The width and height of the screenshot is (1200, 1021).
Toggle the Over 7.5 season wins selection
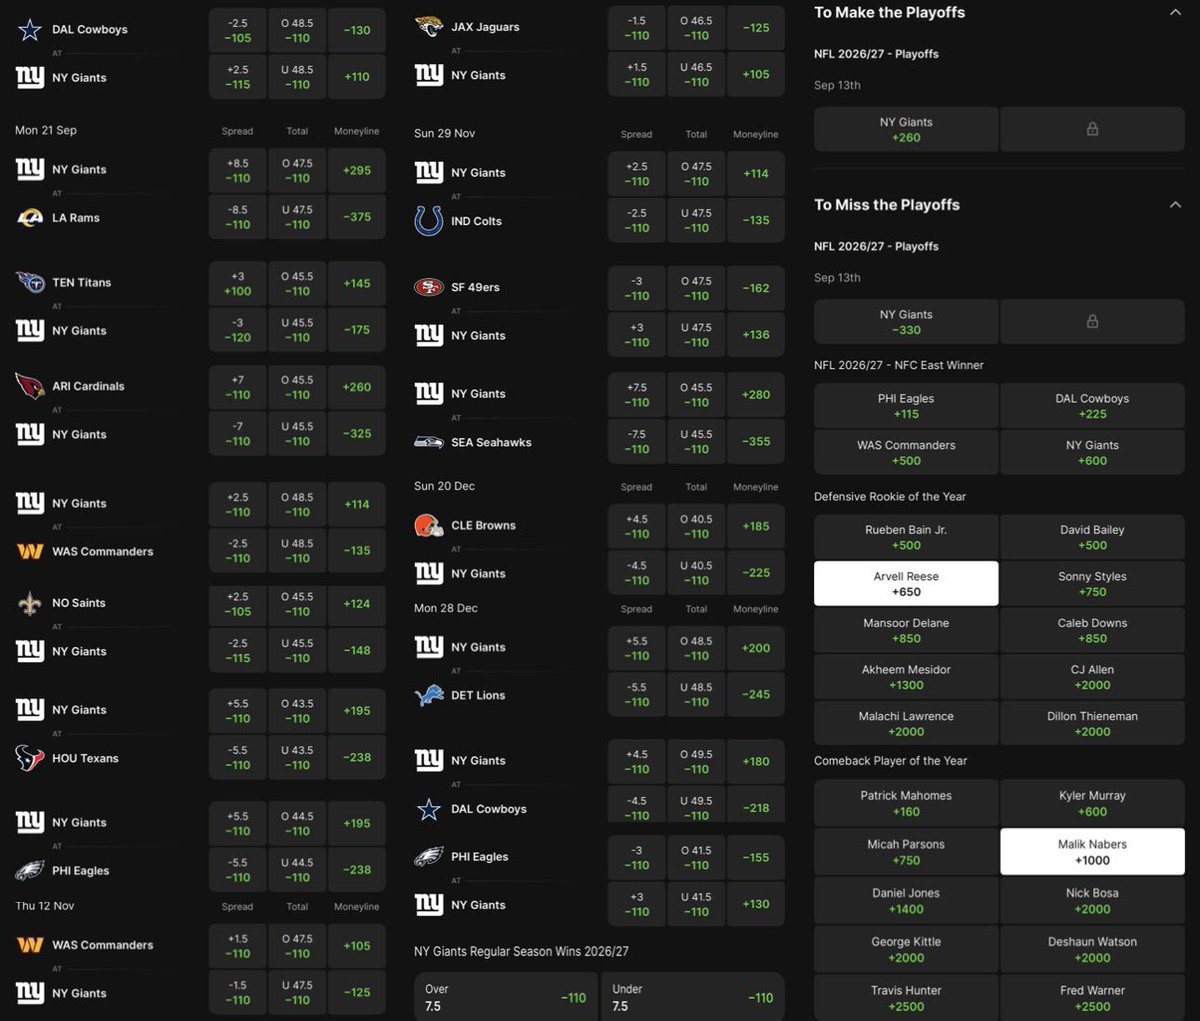click(505, 997)
